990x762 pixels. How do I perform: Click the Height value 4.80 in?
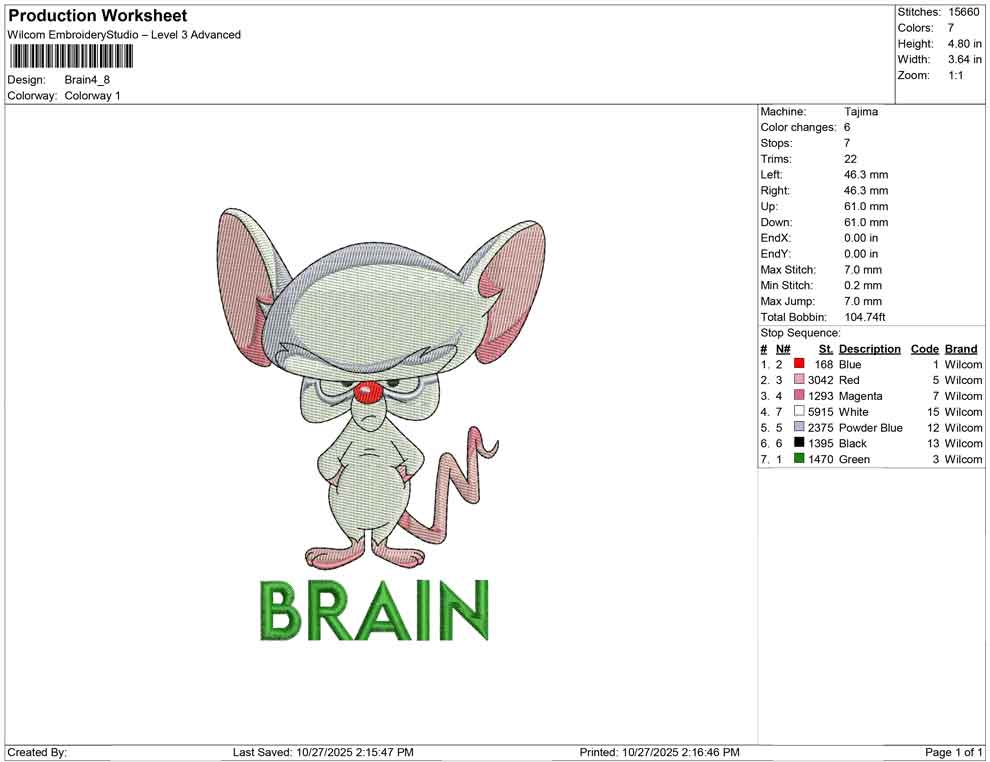[x=965, y=44]
